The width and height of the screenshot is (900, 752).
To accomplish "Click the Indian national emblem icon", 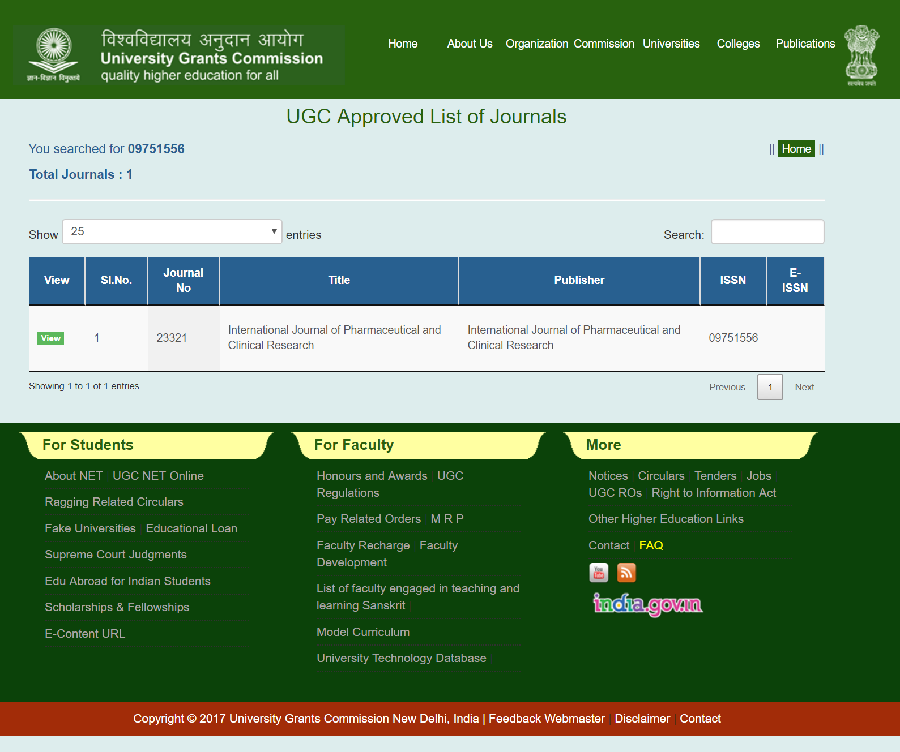I will point(862,55).
